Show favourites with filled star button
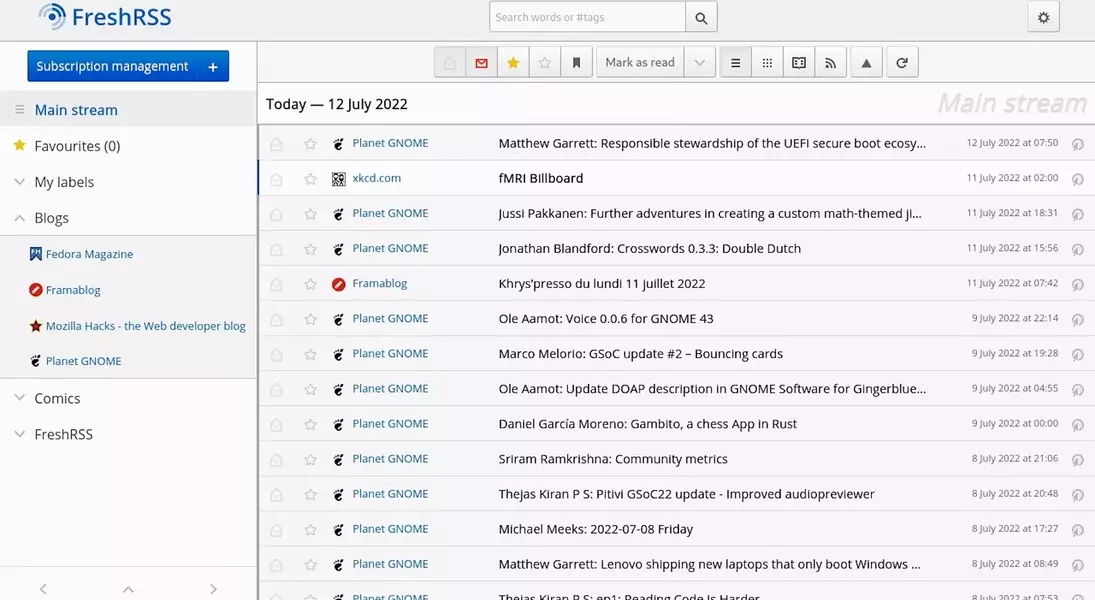 [x=513, y=63]
